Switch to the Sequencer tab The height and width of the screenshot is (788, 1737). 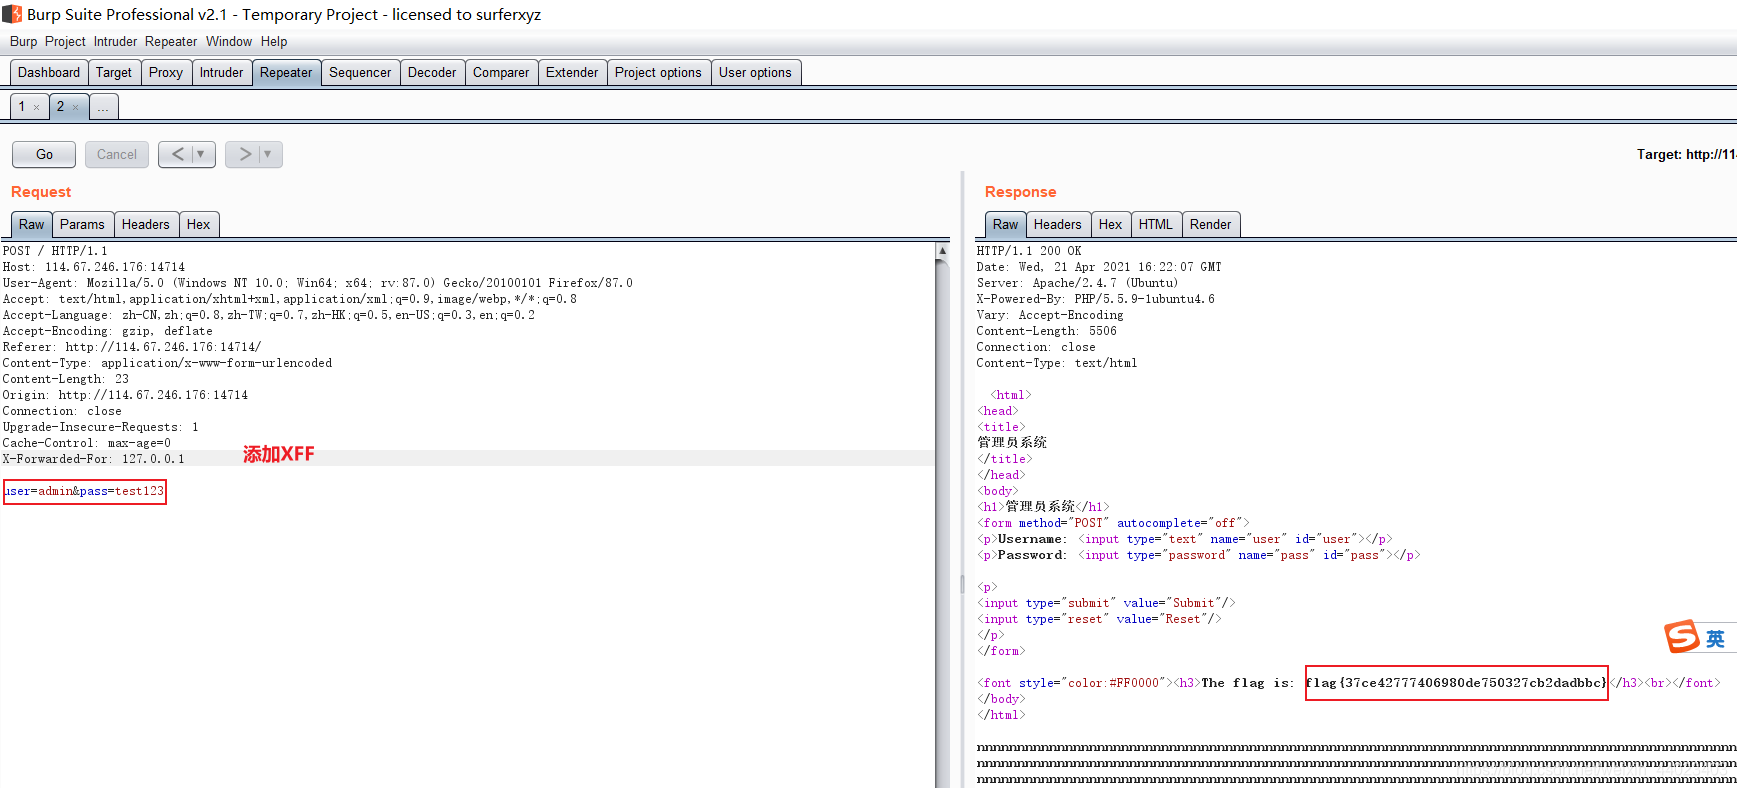(360, 72)
